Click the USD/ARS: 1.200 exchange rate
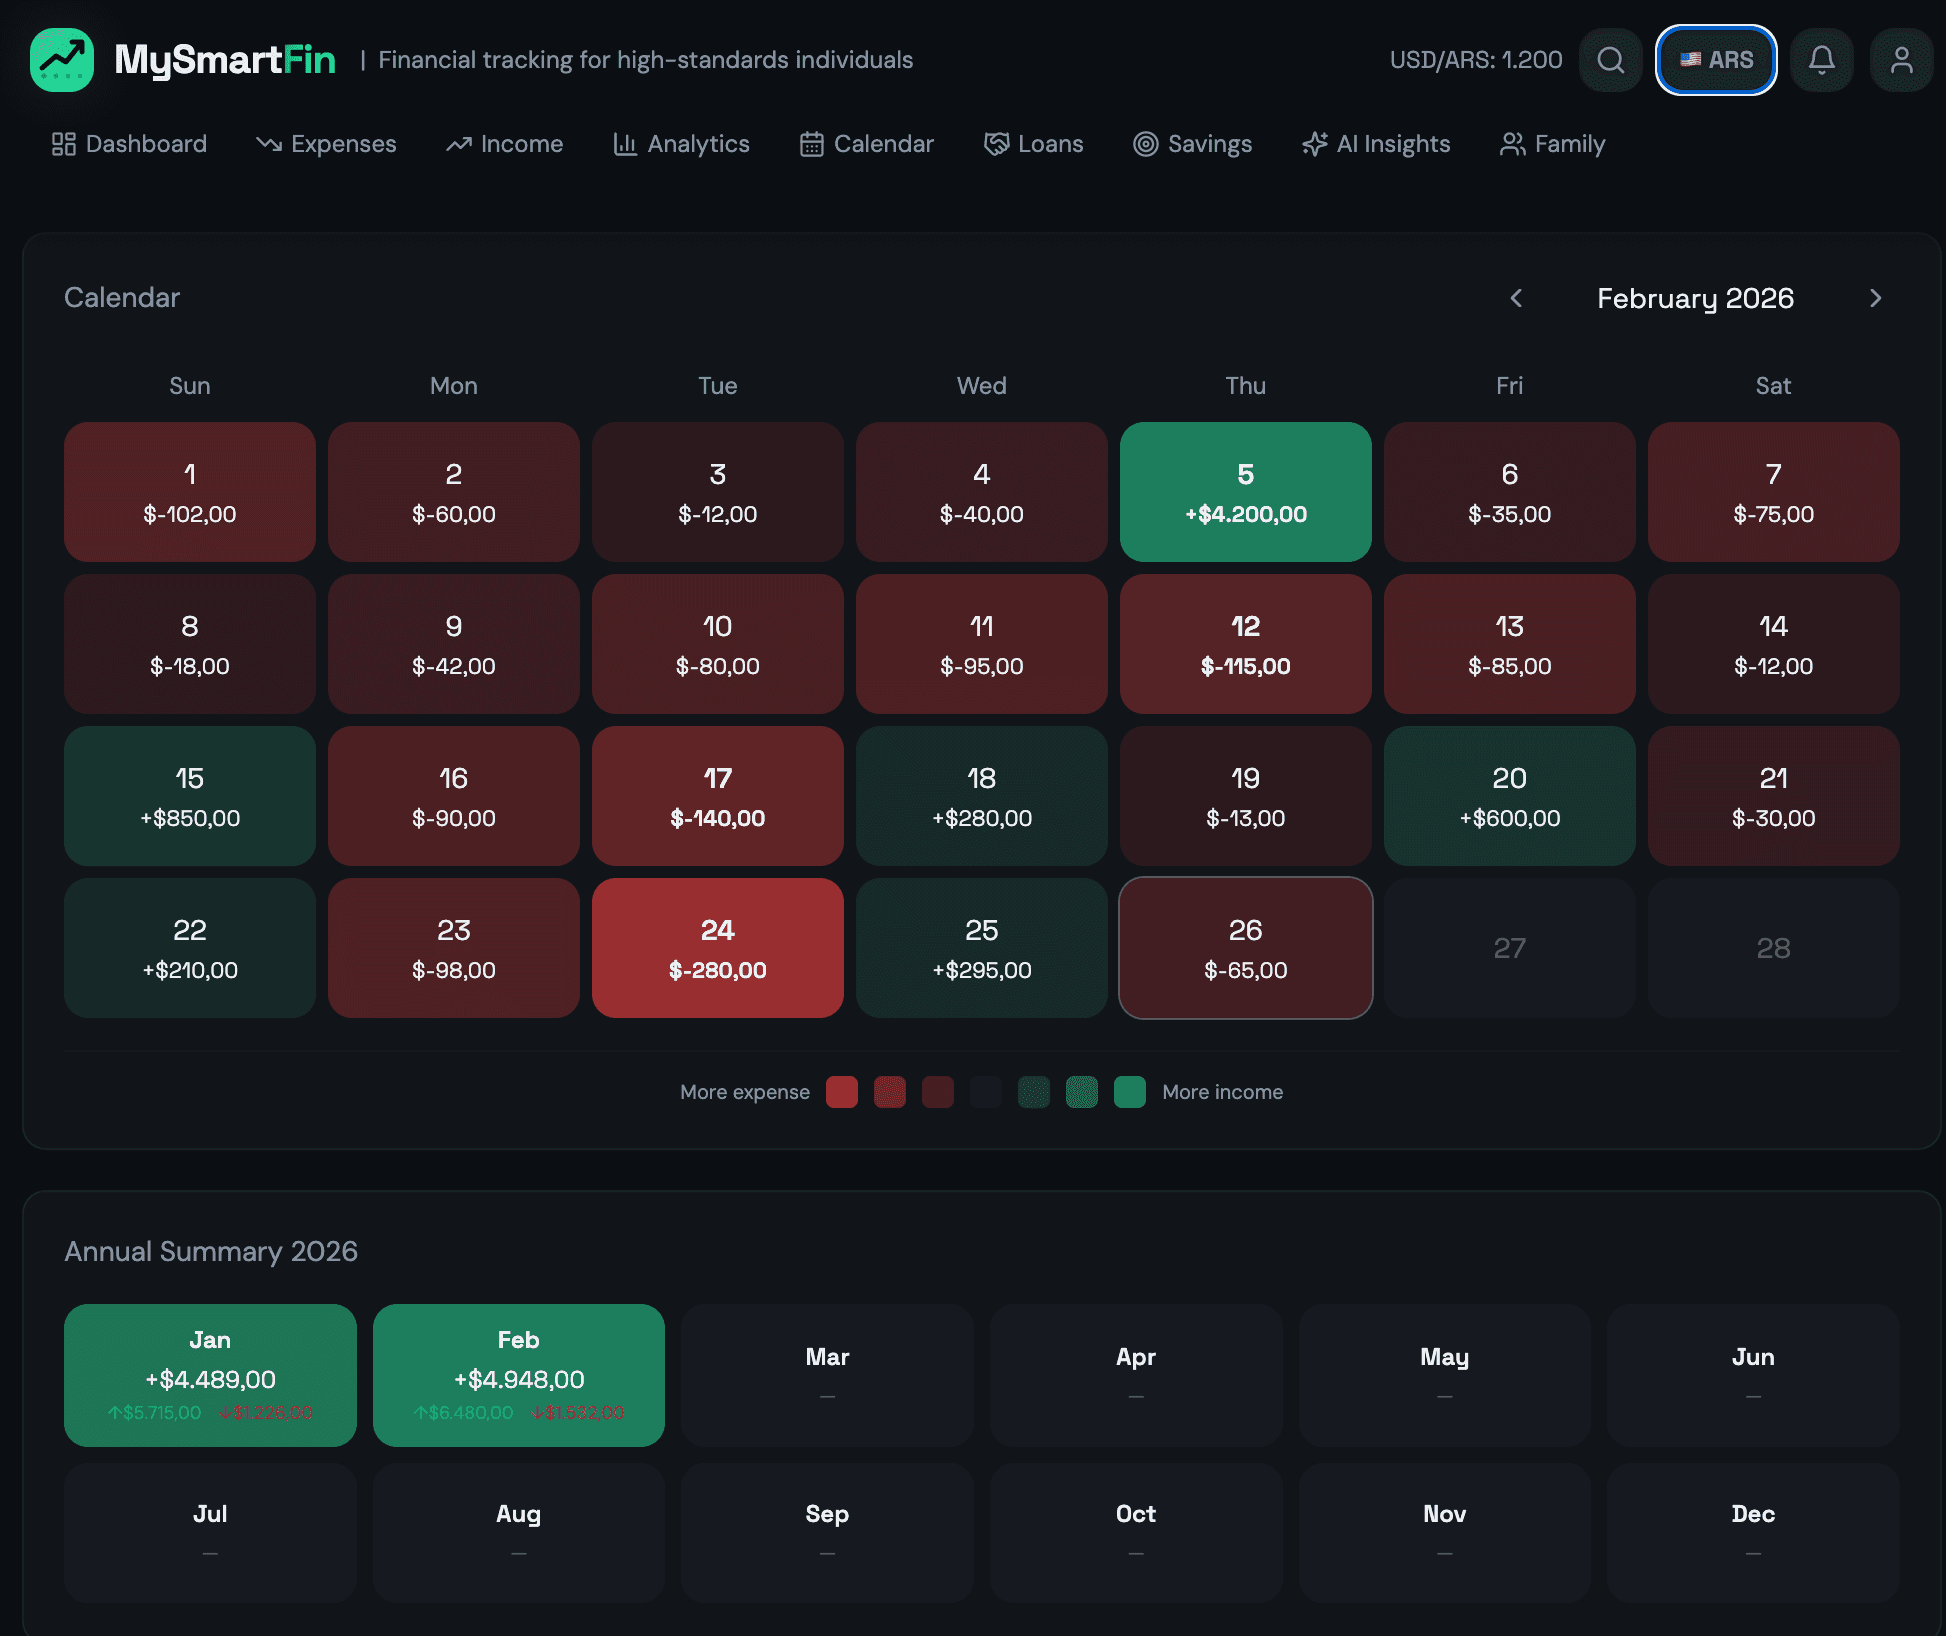This screenshot has width=1946, height=1636. point(1475,60)
